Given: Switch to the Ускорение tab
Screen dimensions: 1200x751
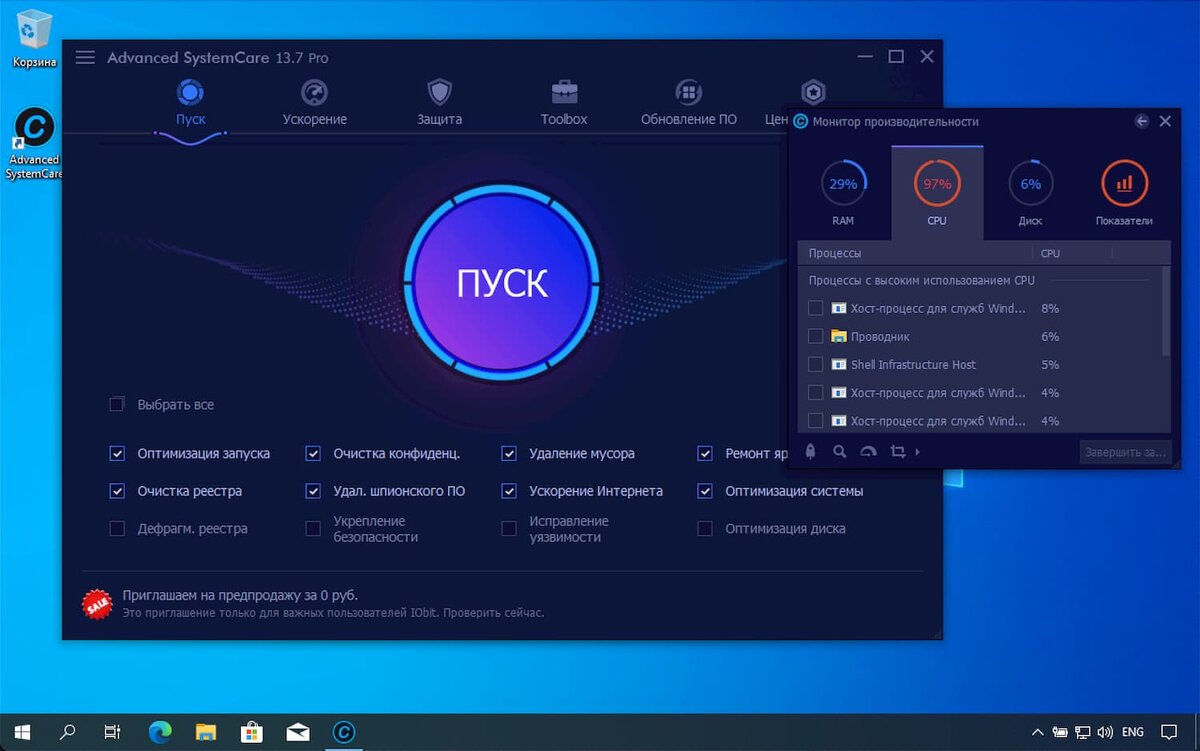Looking at the screenshot, I should click(x=314, y=105).
